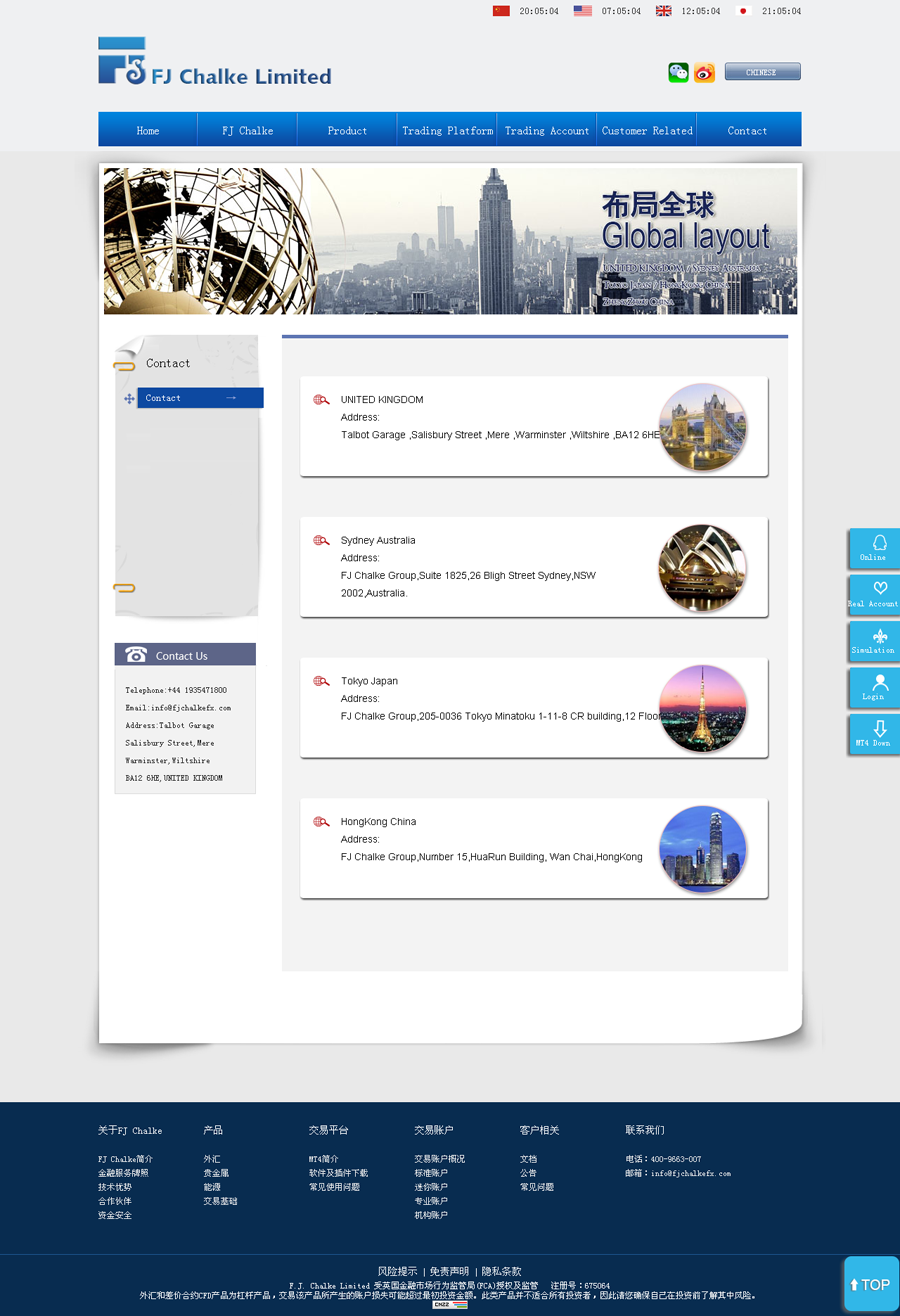Click the footer email info@fjchalkefx.com
Screen dimensions: 900x1316
click(691, 1173)
